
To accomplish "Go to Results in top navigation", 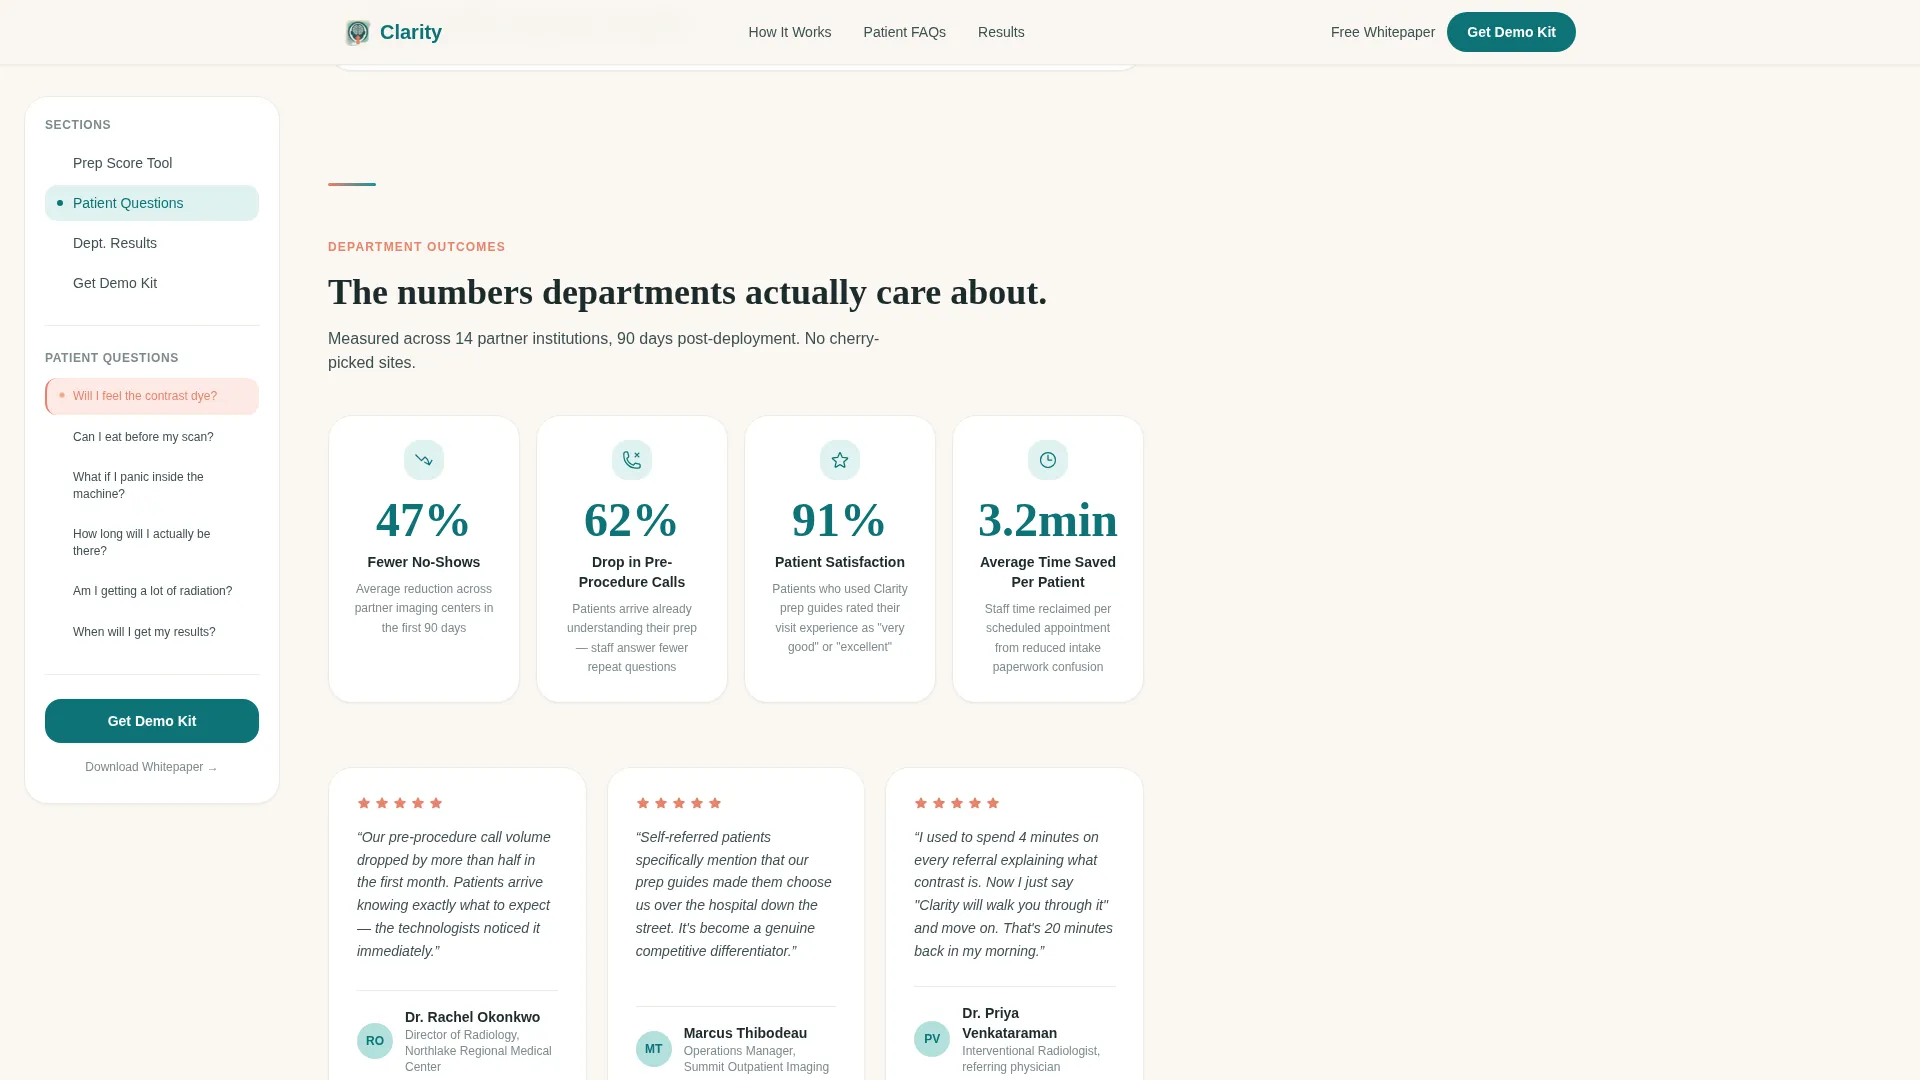I will tap(1001, 32).
